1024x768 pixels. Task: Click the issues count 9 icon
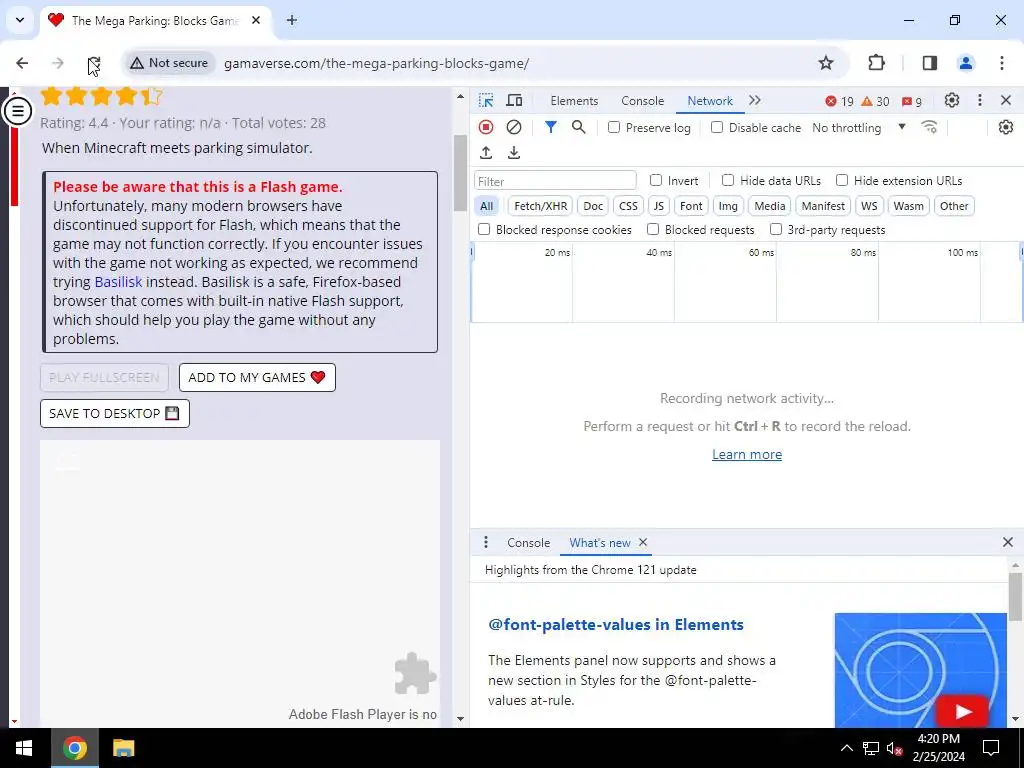(912, 101)
